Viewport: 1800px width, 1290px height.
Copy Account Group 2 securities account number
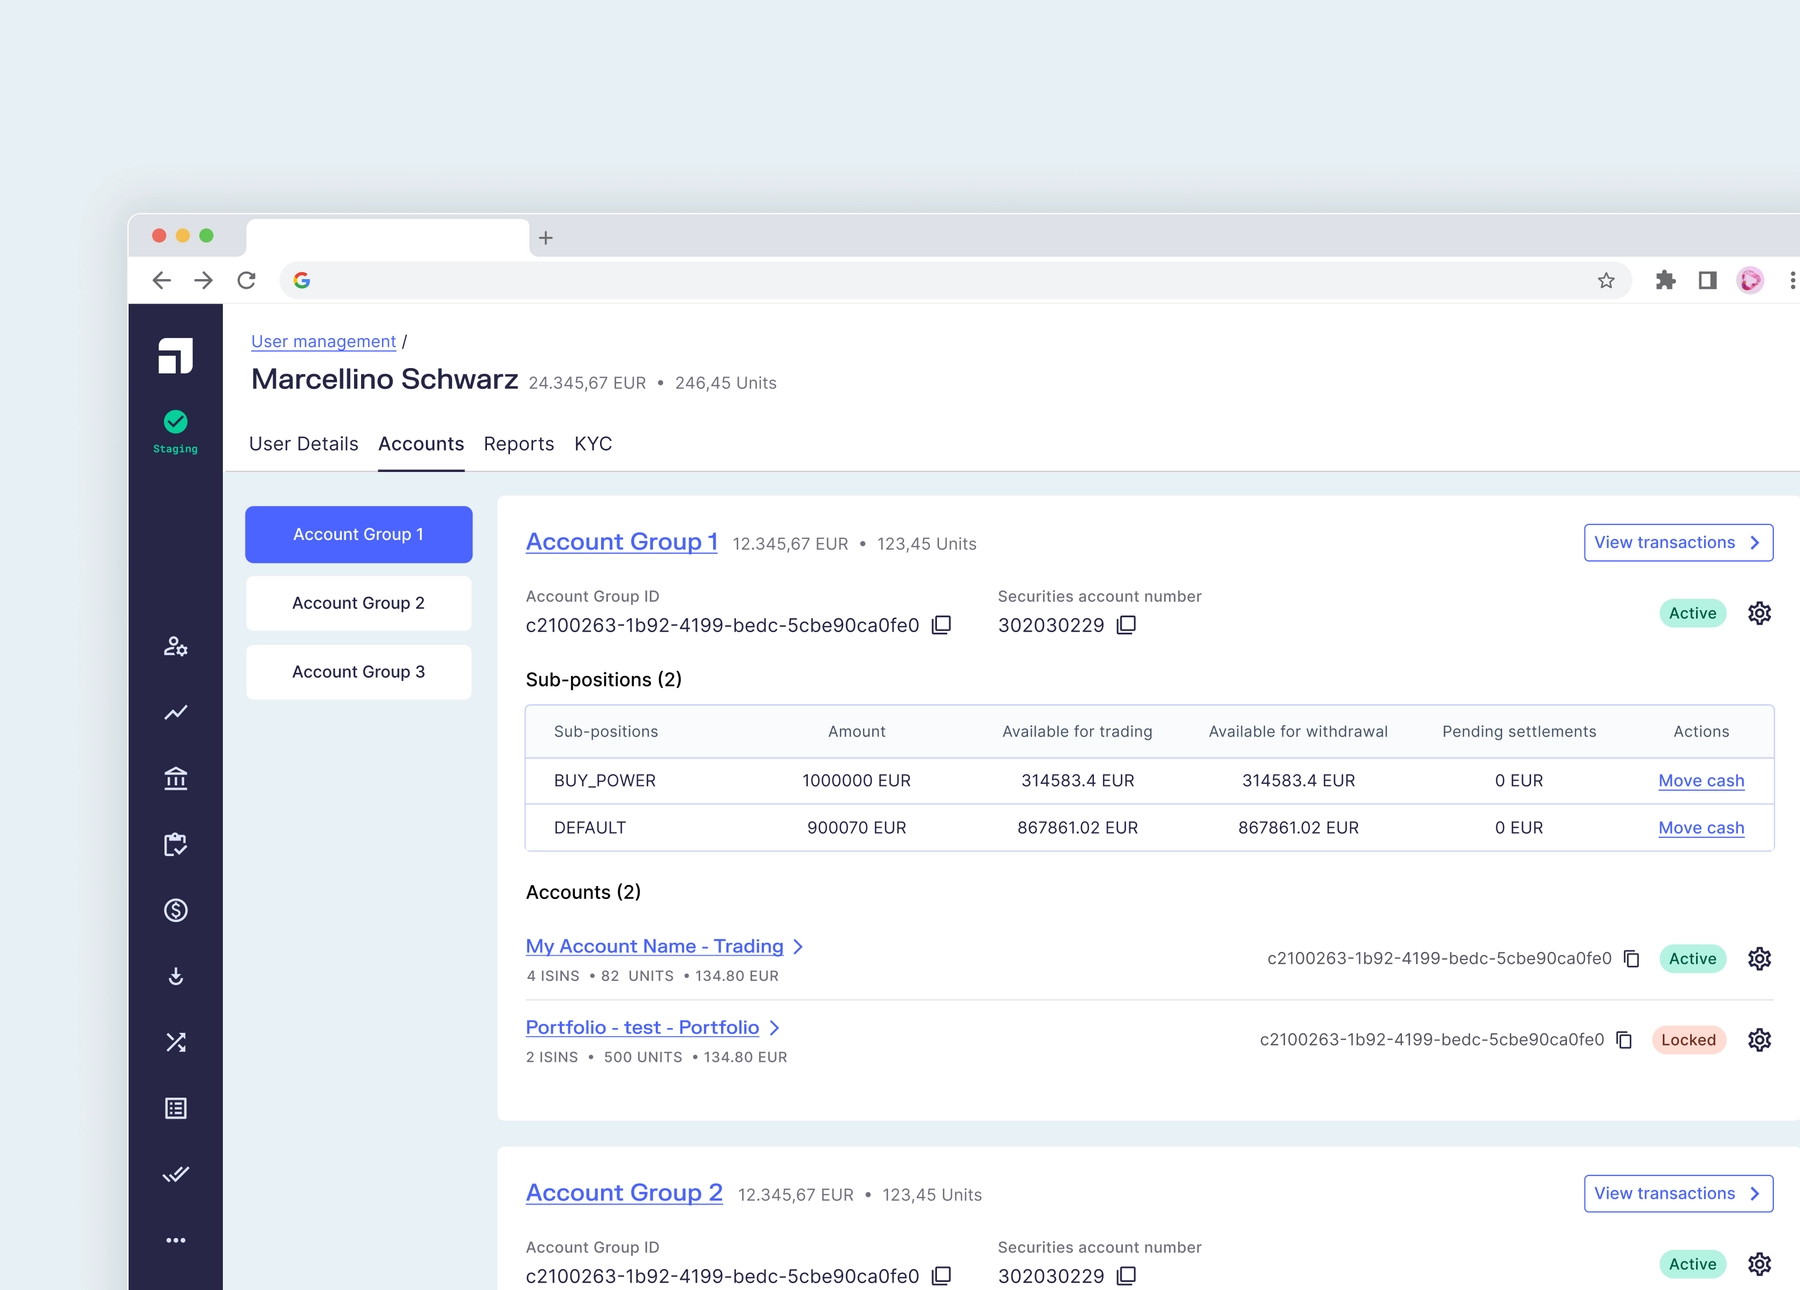(x=1126, y=1276)
